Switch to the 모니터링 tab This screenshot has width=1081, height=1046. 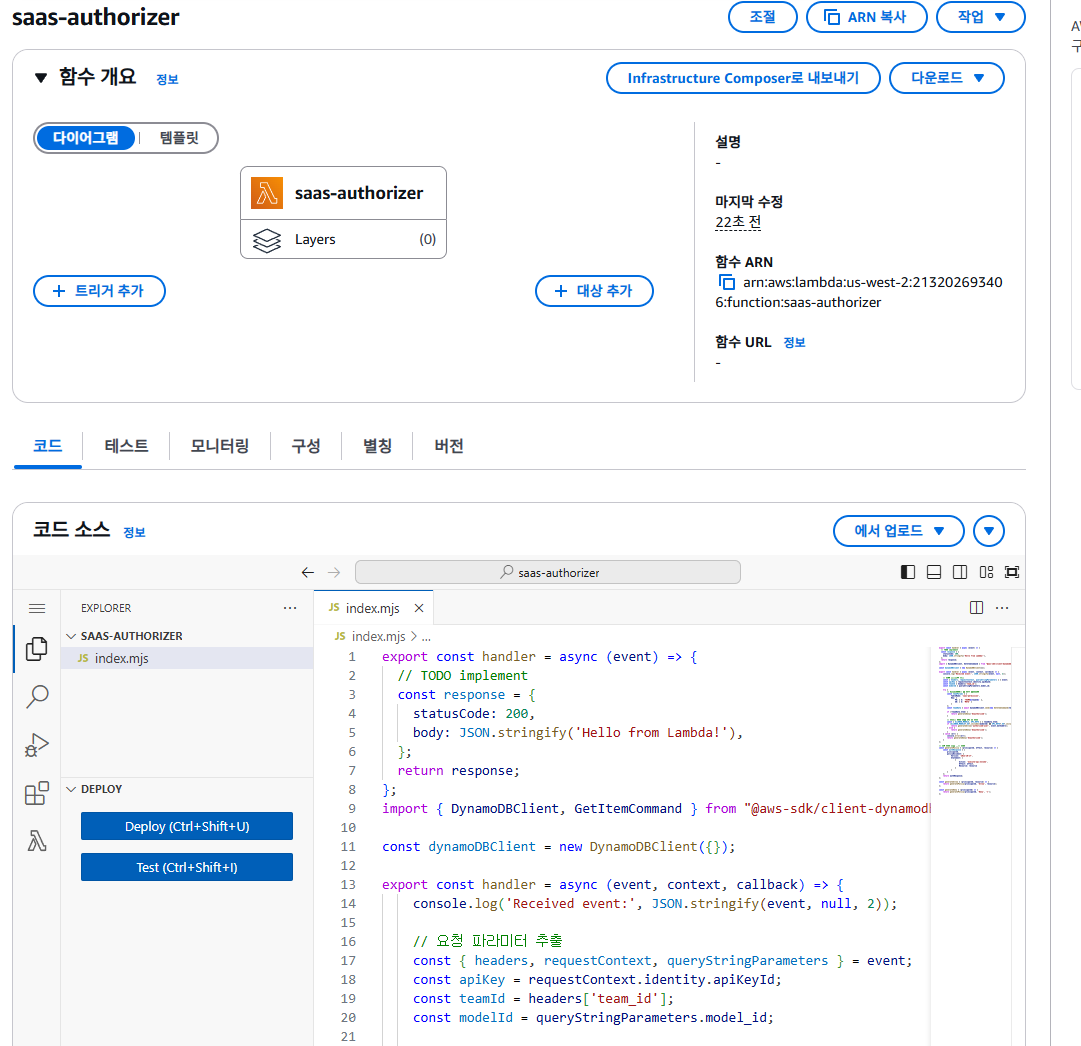pos(220,446)
